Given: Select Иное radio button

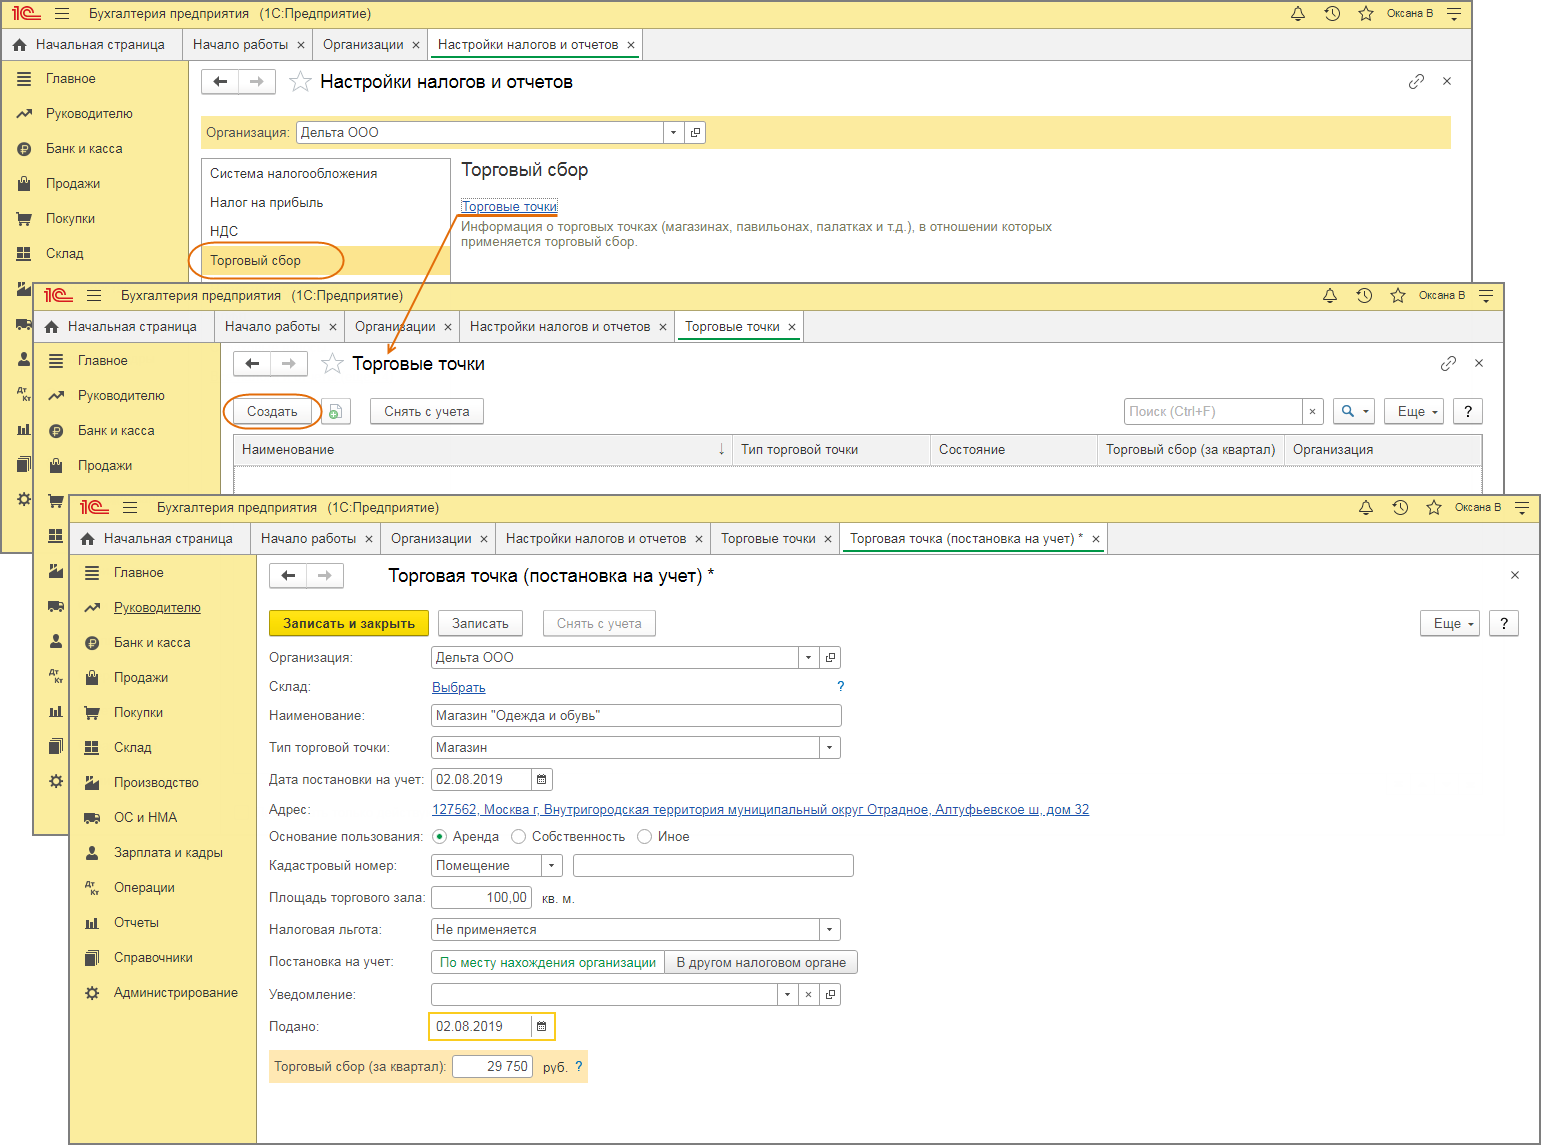Looking at the screenshot, I should point(645,836).
